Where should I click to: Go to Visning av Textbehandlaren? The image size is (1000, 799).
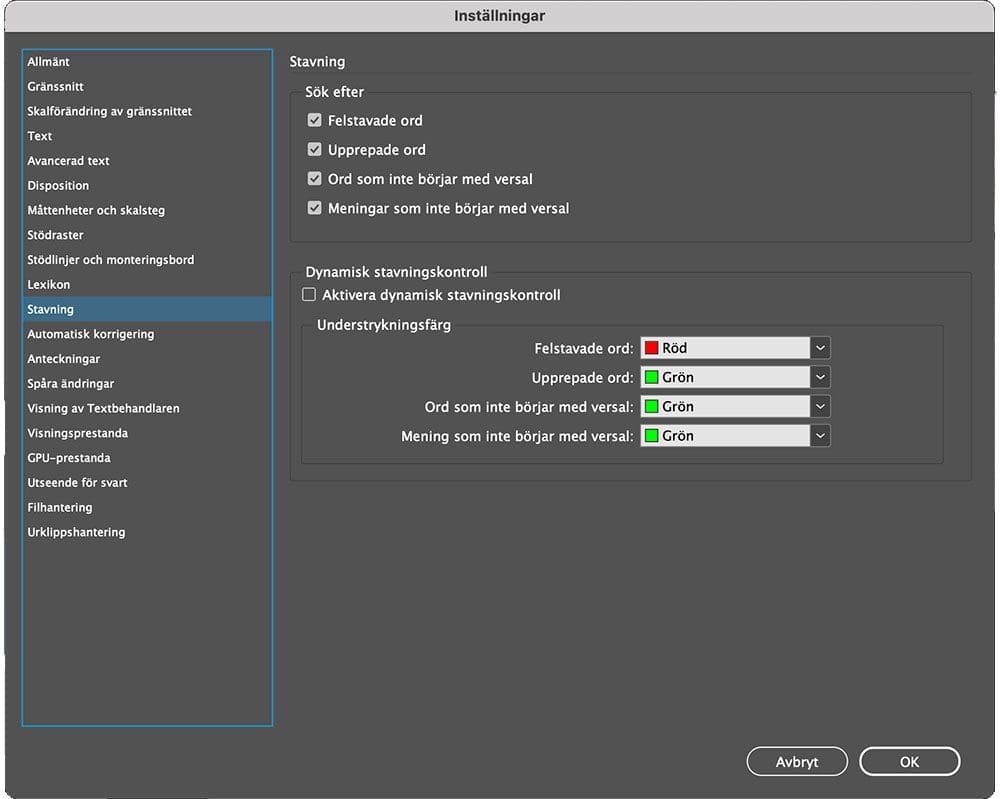pyautogui.click(x=147, y=409)
